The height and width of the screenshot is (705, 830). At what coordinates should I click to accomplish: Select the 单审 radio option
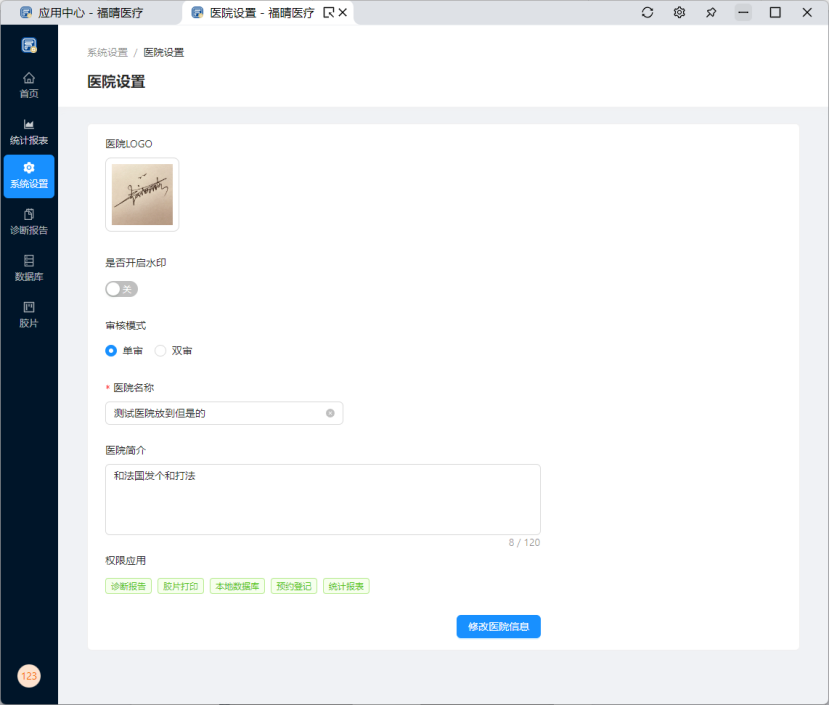point(112,351)
